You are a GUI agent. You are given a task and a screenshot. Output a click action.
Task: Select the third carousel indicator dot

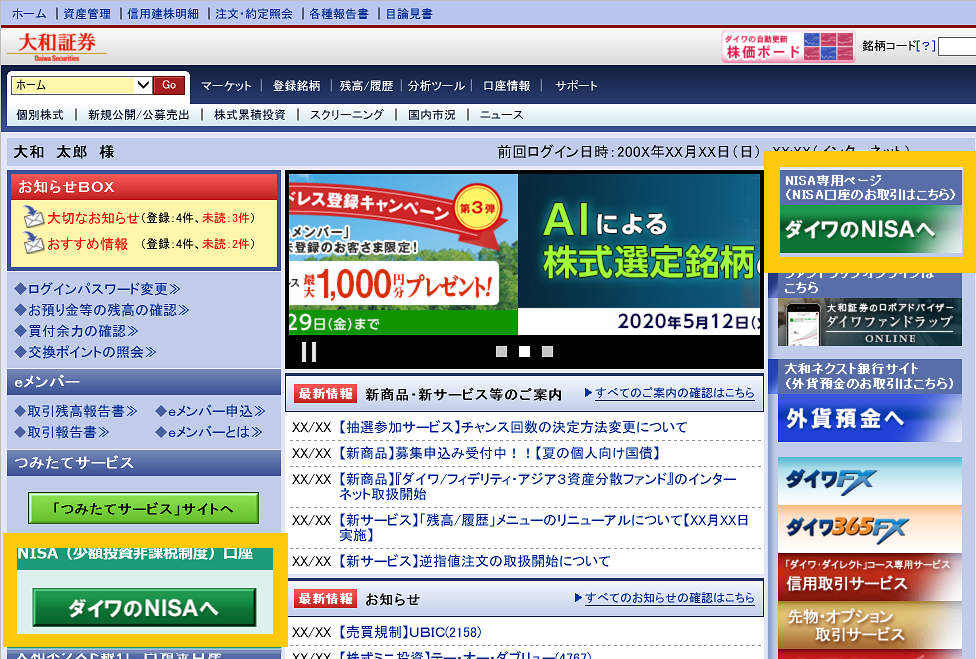coord(547,351)
